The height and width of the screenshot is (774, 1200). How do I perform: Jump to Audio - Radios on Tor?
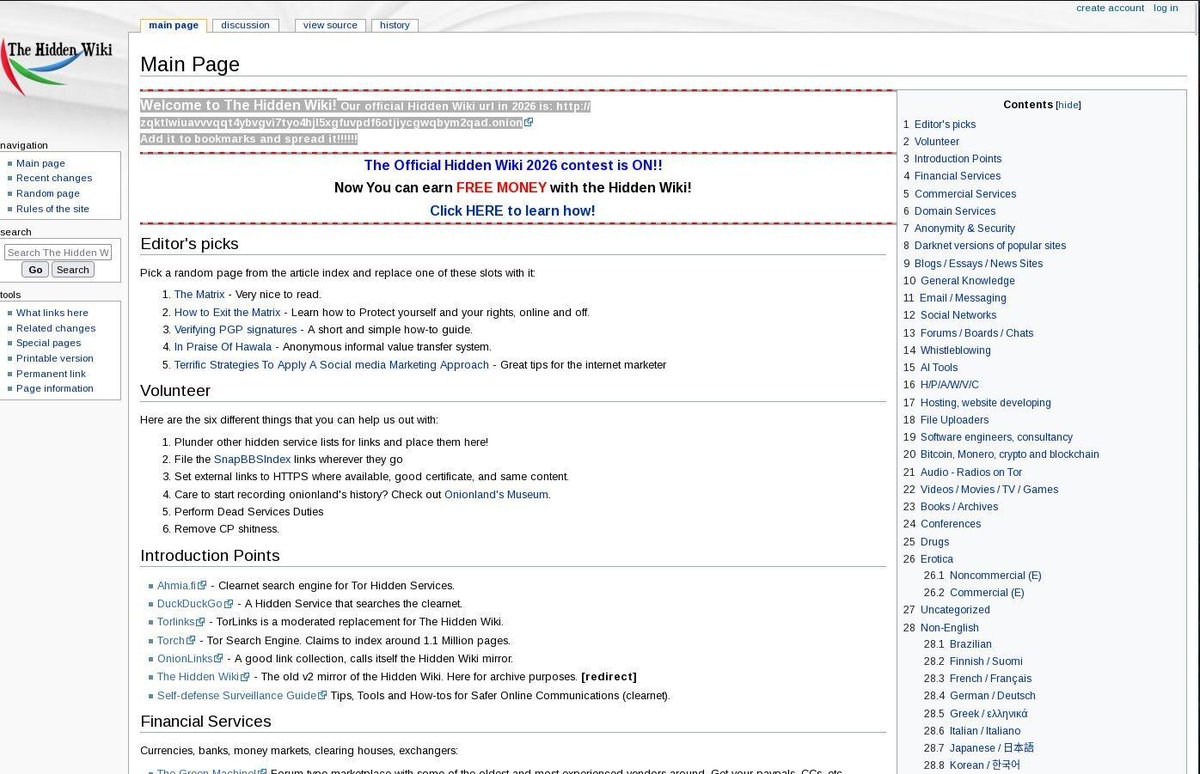[x=971, y=472]
